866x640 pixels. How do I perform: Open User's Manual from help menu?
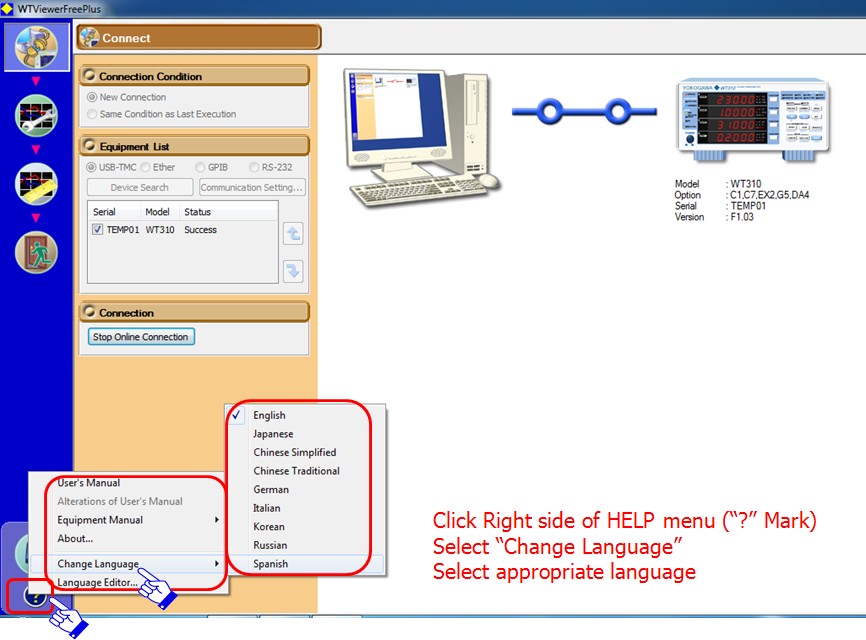[x=127, y=483]
